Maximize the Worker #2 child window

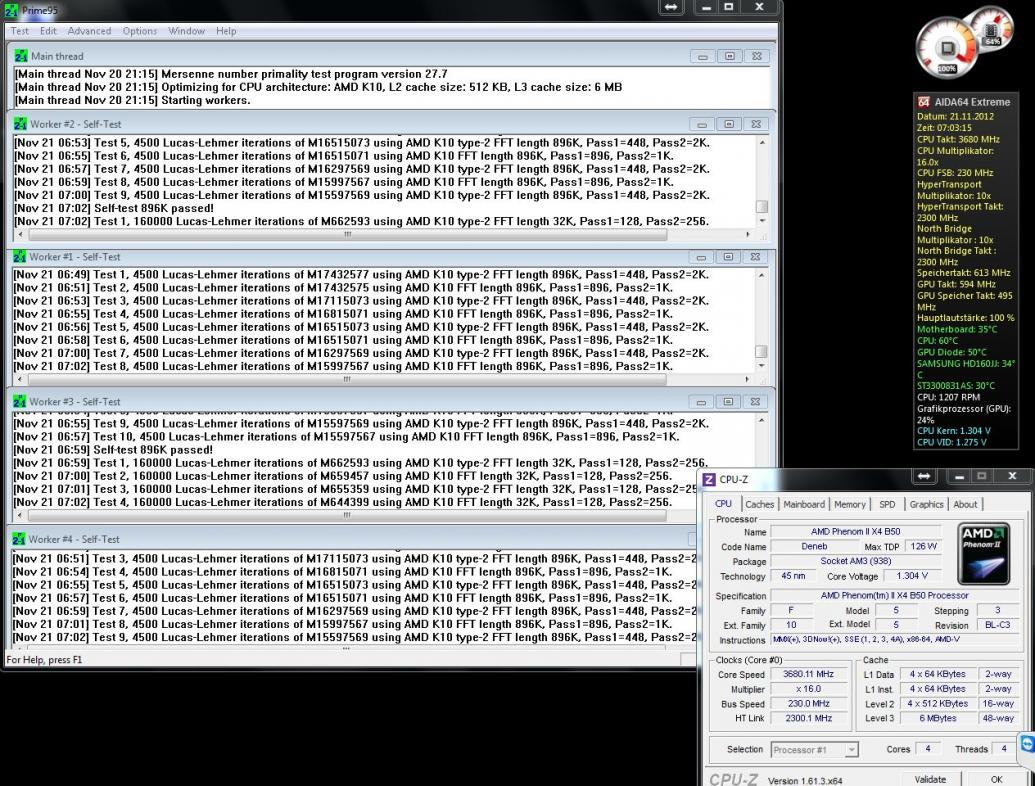729,124
